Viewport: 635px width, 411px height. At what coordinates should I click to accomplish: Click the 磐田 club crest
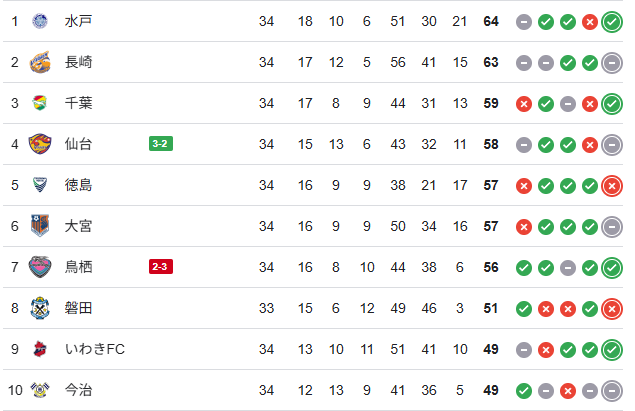(x=40, y=308)
